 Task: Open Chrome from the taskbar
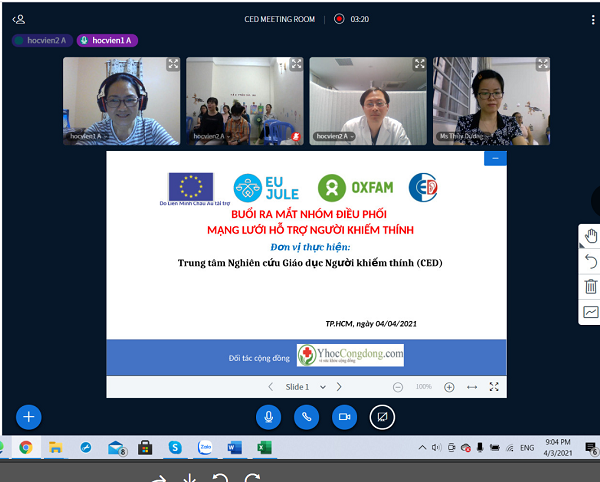26,447
